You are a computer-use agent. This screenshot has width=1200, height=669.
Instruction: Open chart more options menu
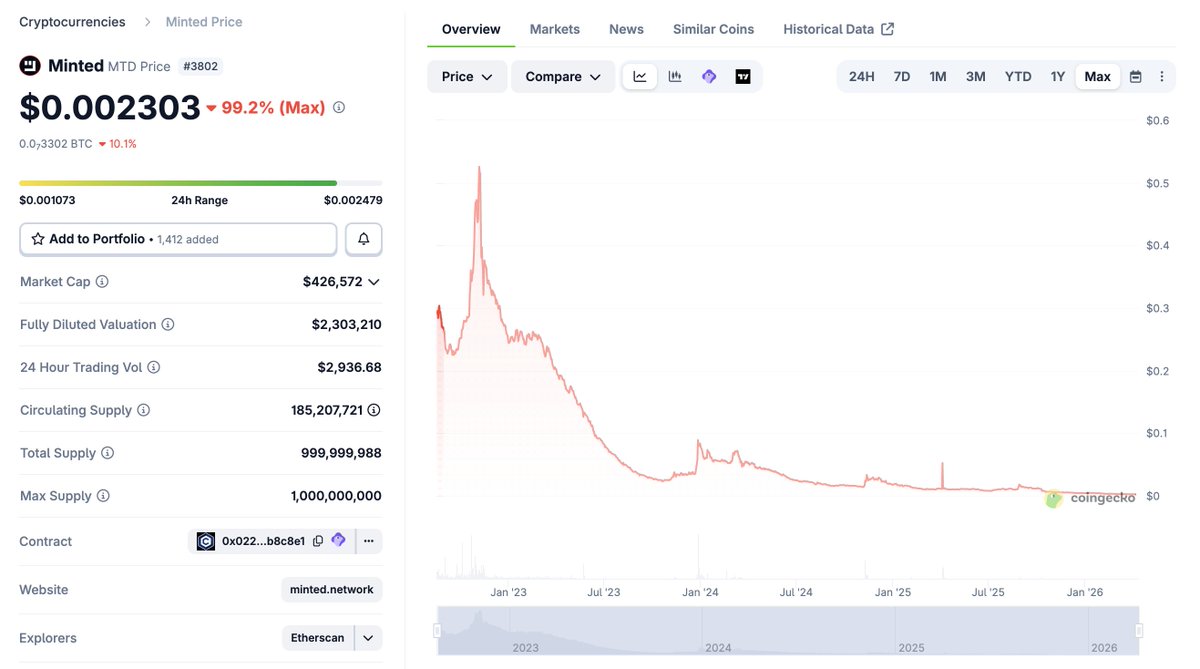[x=1162, y=77]
